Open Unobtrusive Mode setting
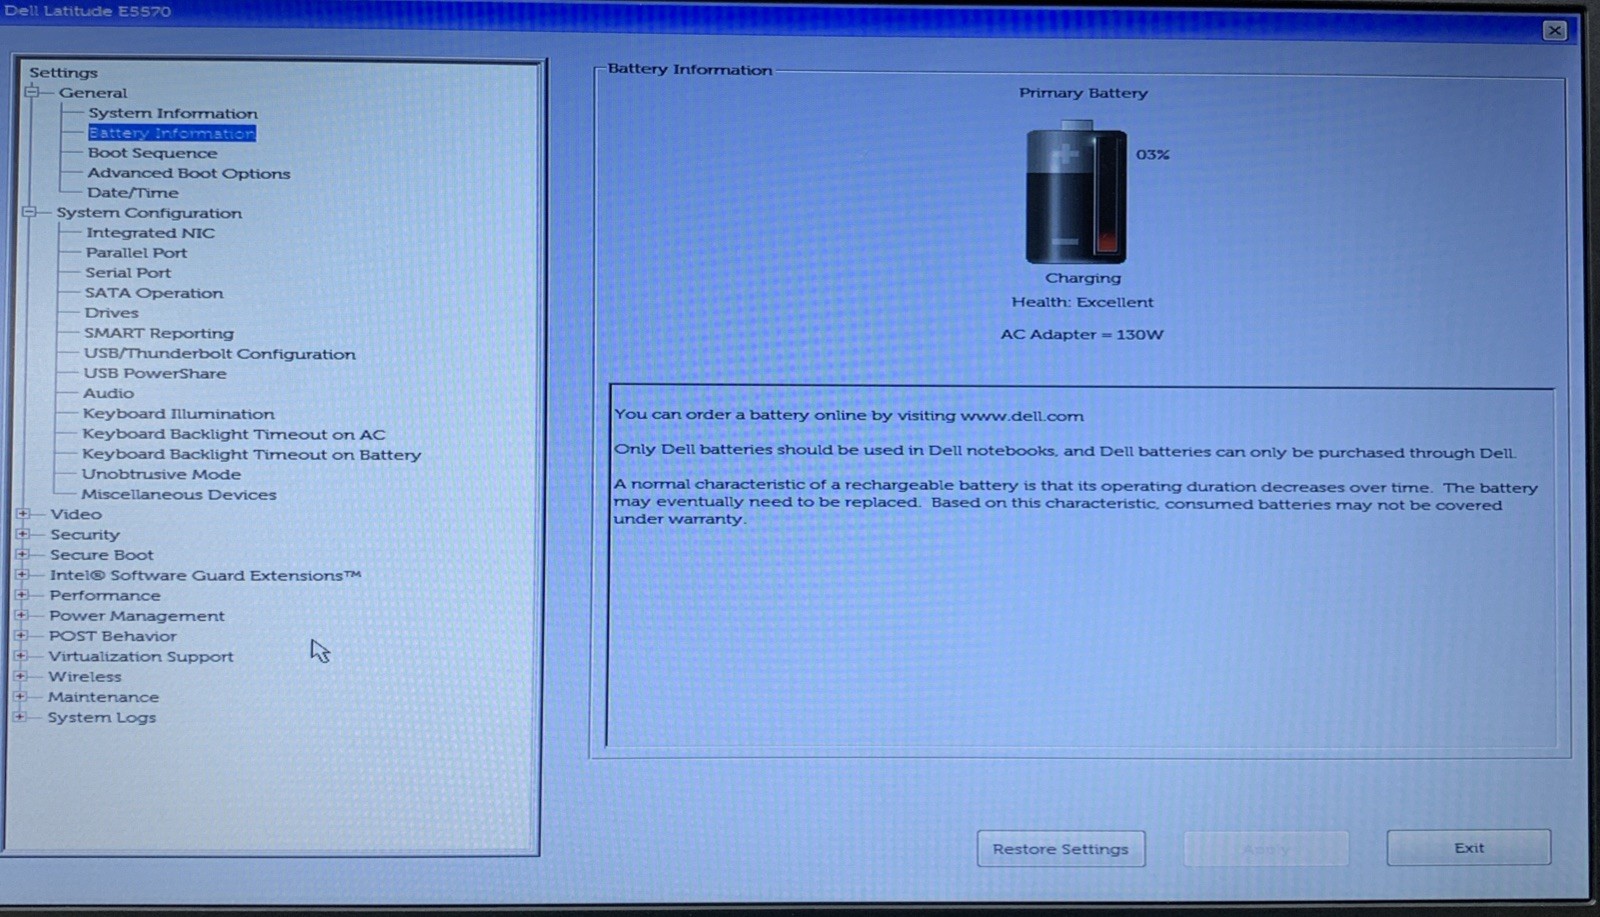Viewport: 1600px width, 917px height. tap(161, 474)
